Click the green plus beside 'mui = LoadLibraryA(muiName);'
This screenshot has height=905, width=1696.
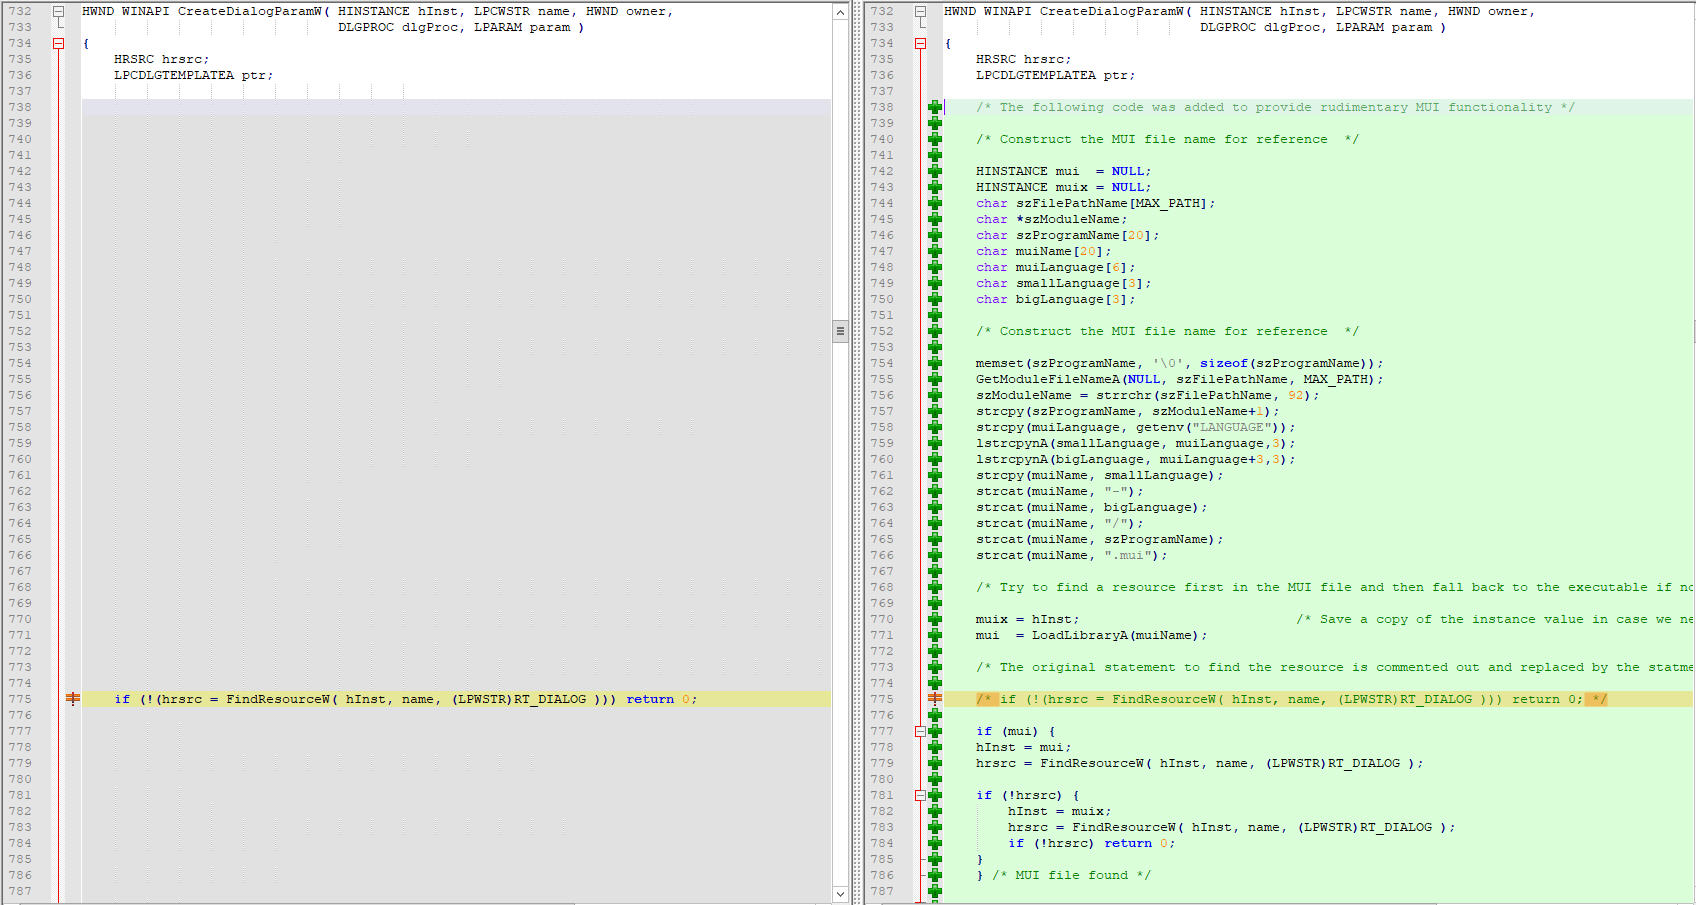pyautogui.click(x=935, y=635)
